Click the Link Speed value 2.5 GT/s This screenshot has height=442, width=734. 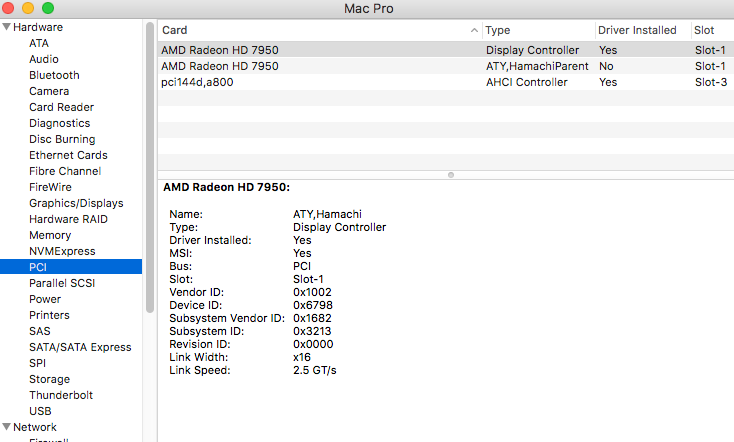(x=315, y=370)
